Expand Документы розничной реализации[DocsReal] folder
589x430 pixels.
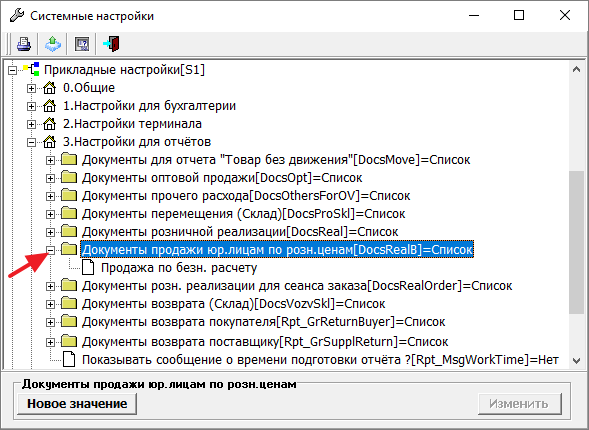[50, 232]
